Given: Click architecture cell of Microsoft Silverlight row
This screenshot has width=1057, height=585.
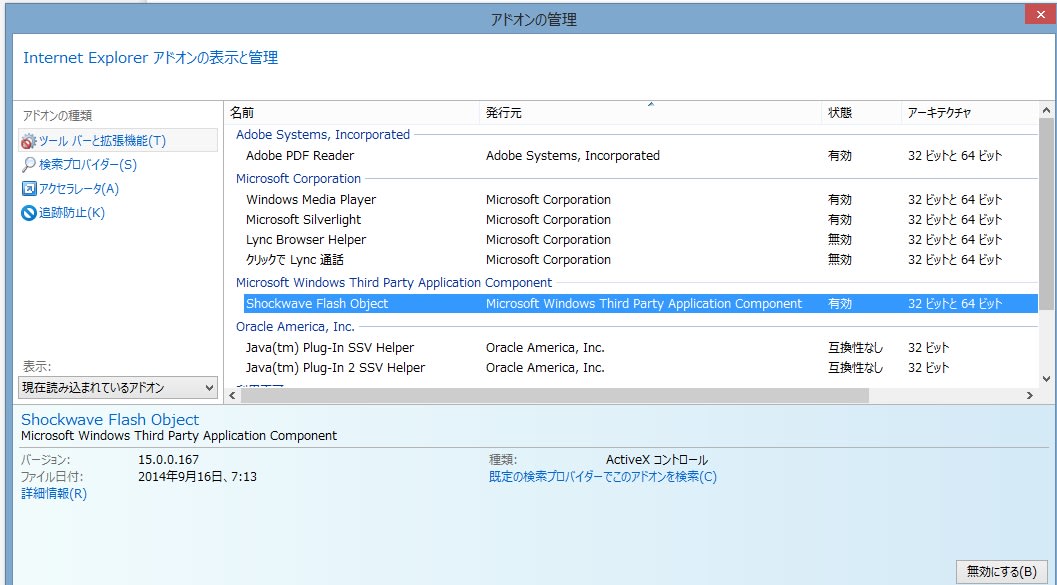Looking at the screenshot, I should tap(955, 220).
